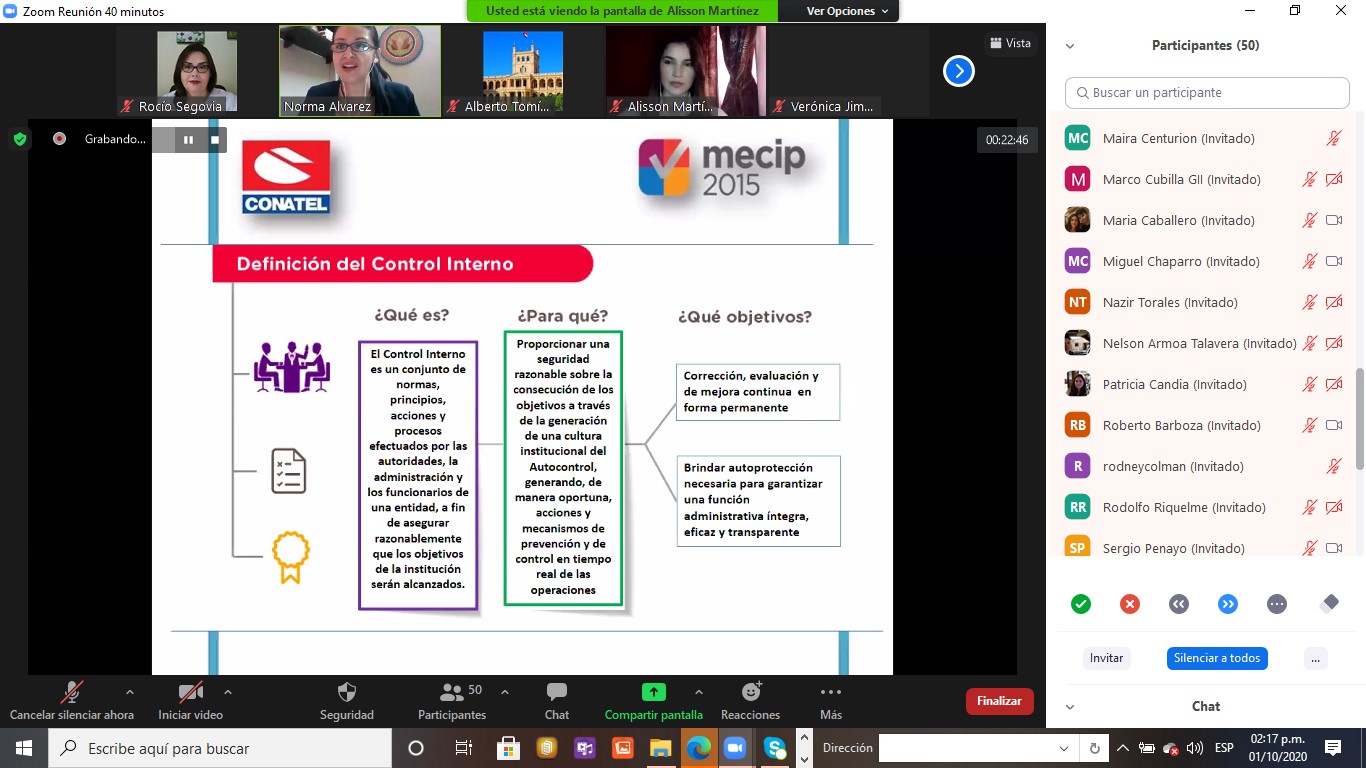Toggle Roberto Barboza's camera icon
The width and height of the screenshot is (1366, 768).
1334,426
